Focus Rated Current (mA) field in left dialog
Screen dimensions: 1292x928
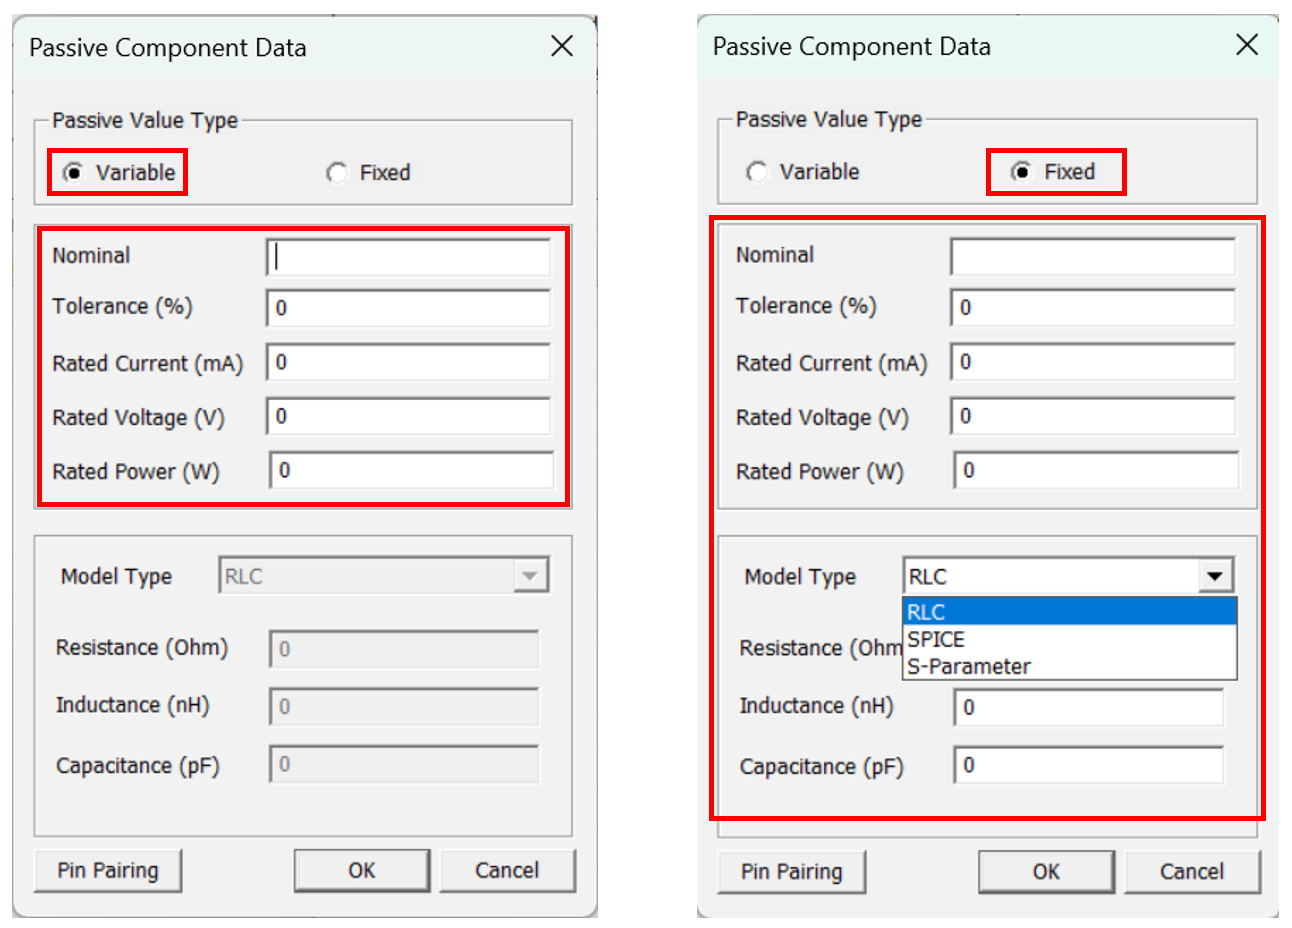(409, 362)
